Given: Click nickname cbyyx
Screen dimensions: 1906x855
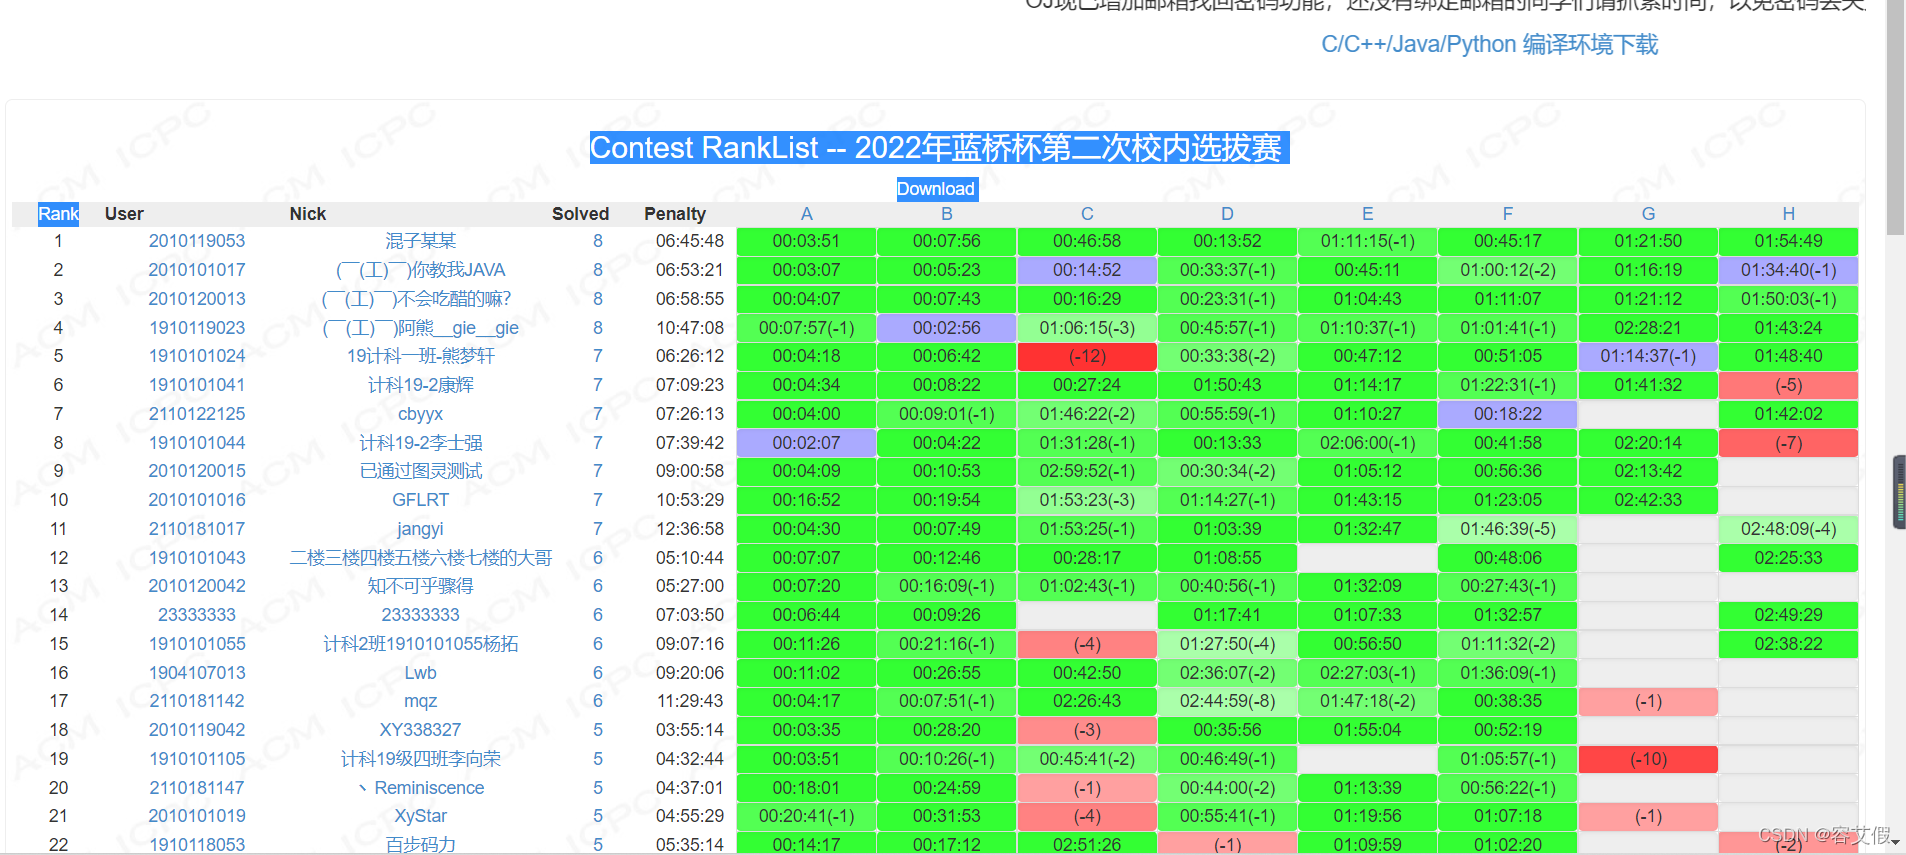Looking at the screenshot, I should [x=420, y=414].
